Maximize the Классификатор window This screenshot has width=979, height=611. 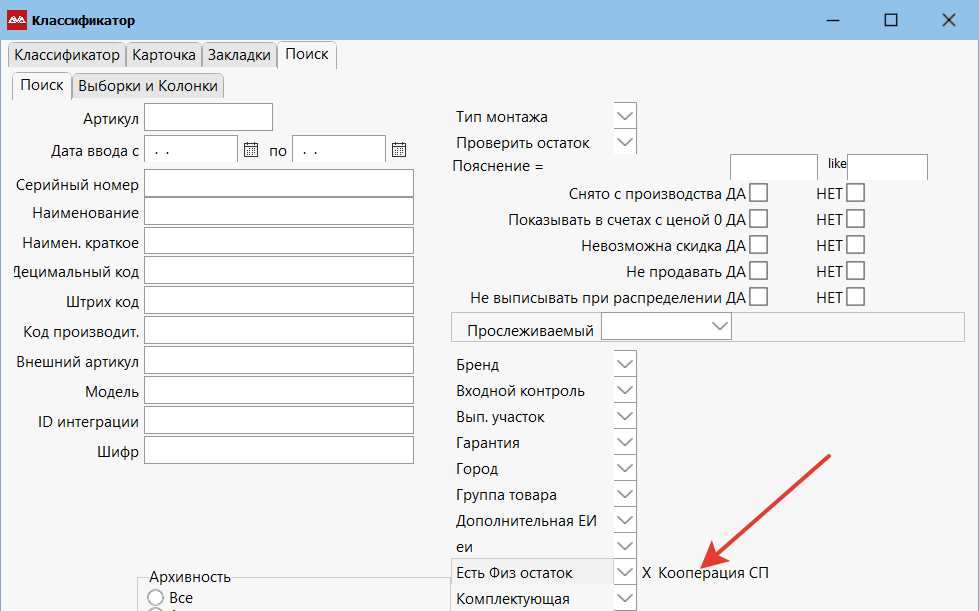(x=891, y=20)
